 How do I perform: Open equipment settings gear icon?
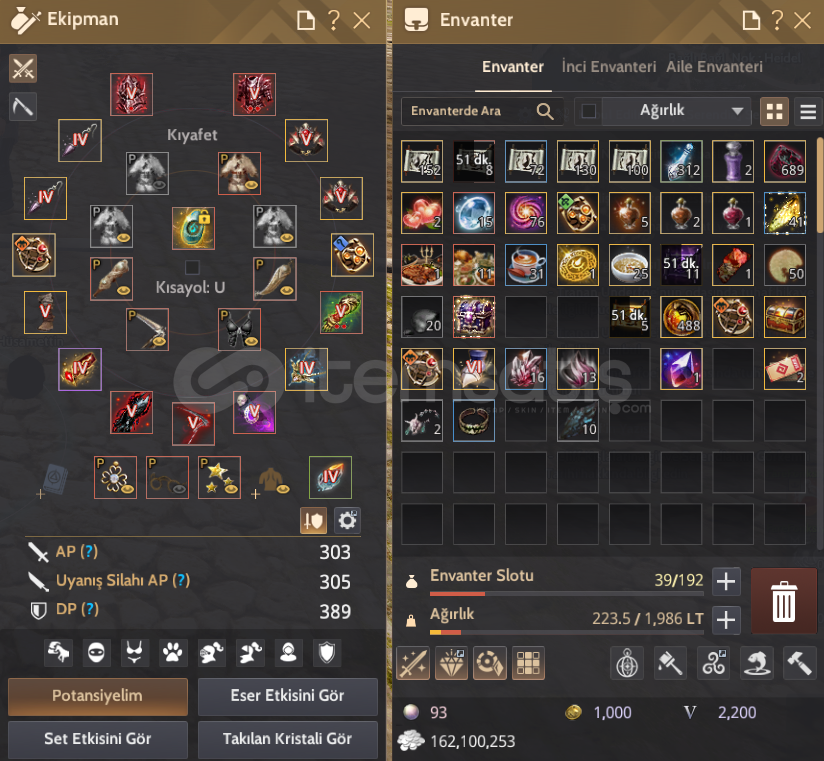[347, 520]
